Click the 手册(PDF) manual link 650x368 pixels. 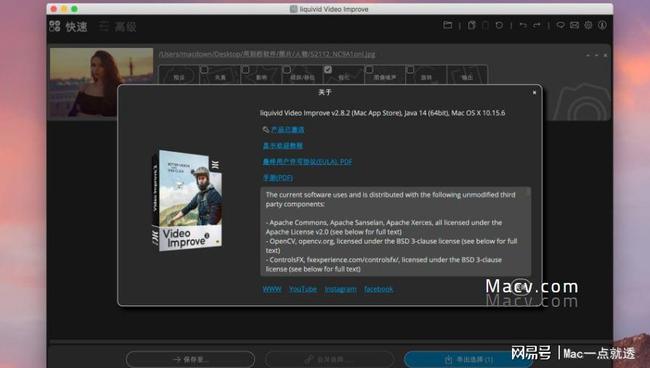[278, 177]
